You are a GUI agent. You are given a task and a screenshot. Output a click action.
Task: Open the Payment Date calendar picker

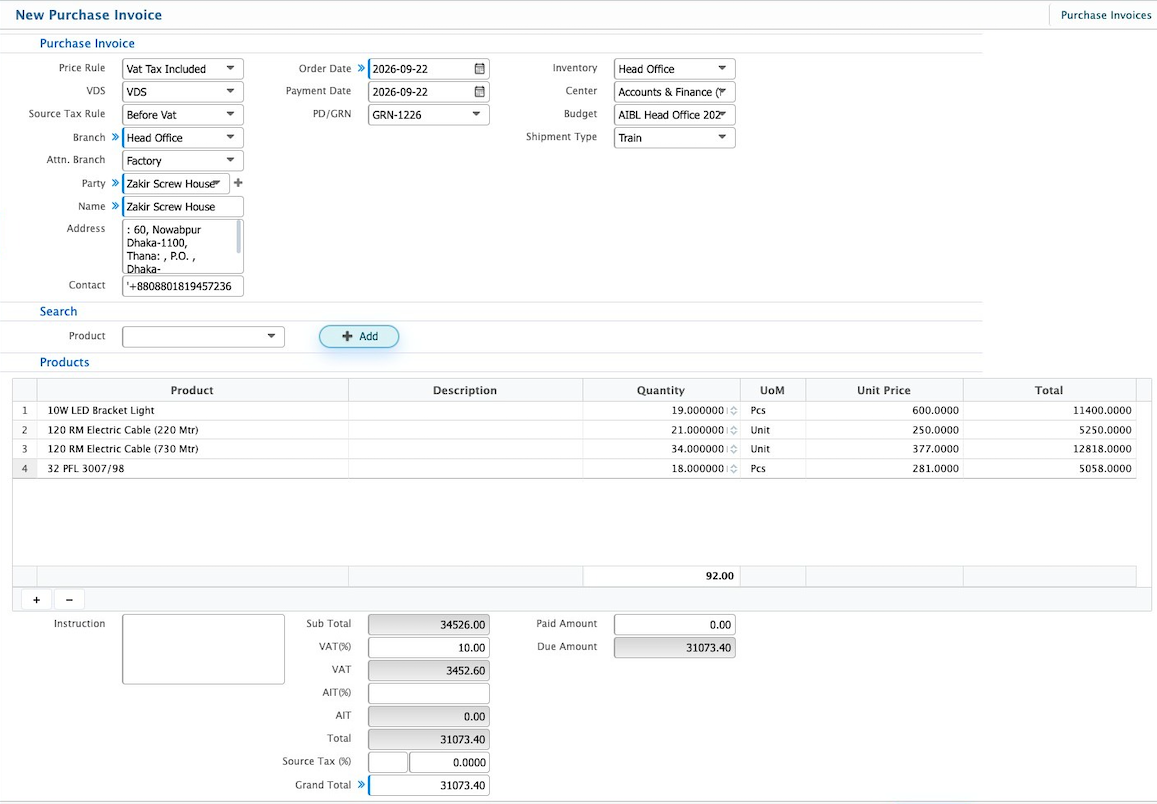pyautogui.click(x=480, y=91)
